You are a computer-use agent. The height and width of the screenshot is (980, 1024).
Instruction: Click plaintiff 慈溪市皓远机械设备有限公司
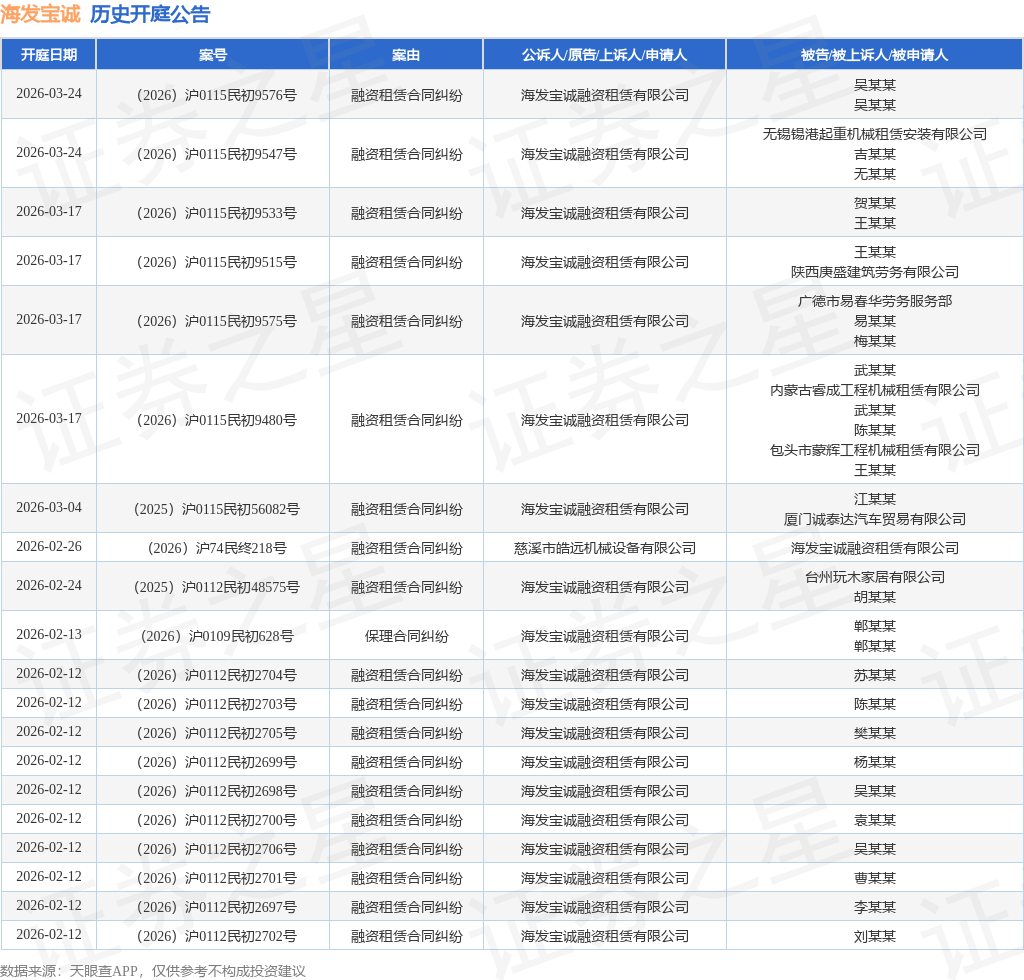[604, 548]
